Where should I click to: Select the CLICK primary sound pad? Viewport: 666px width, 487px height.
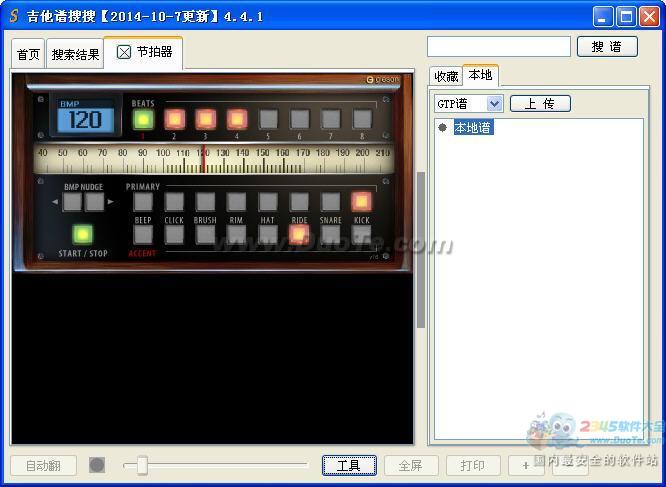[174, 201]
